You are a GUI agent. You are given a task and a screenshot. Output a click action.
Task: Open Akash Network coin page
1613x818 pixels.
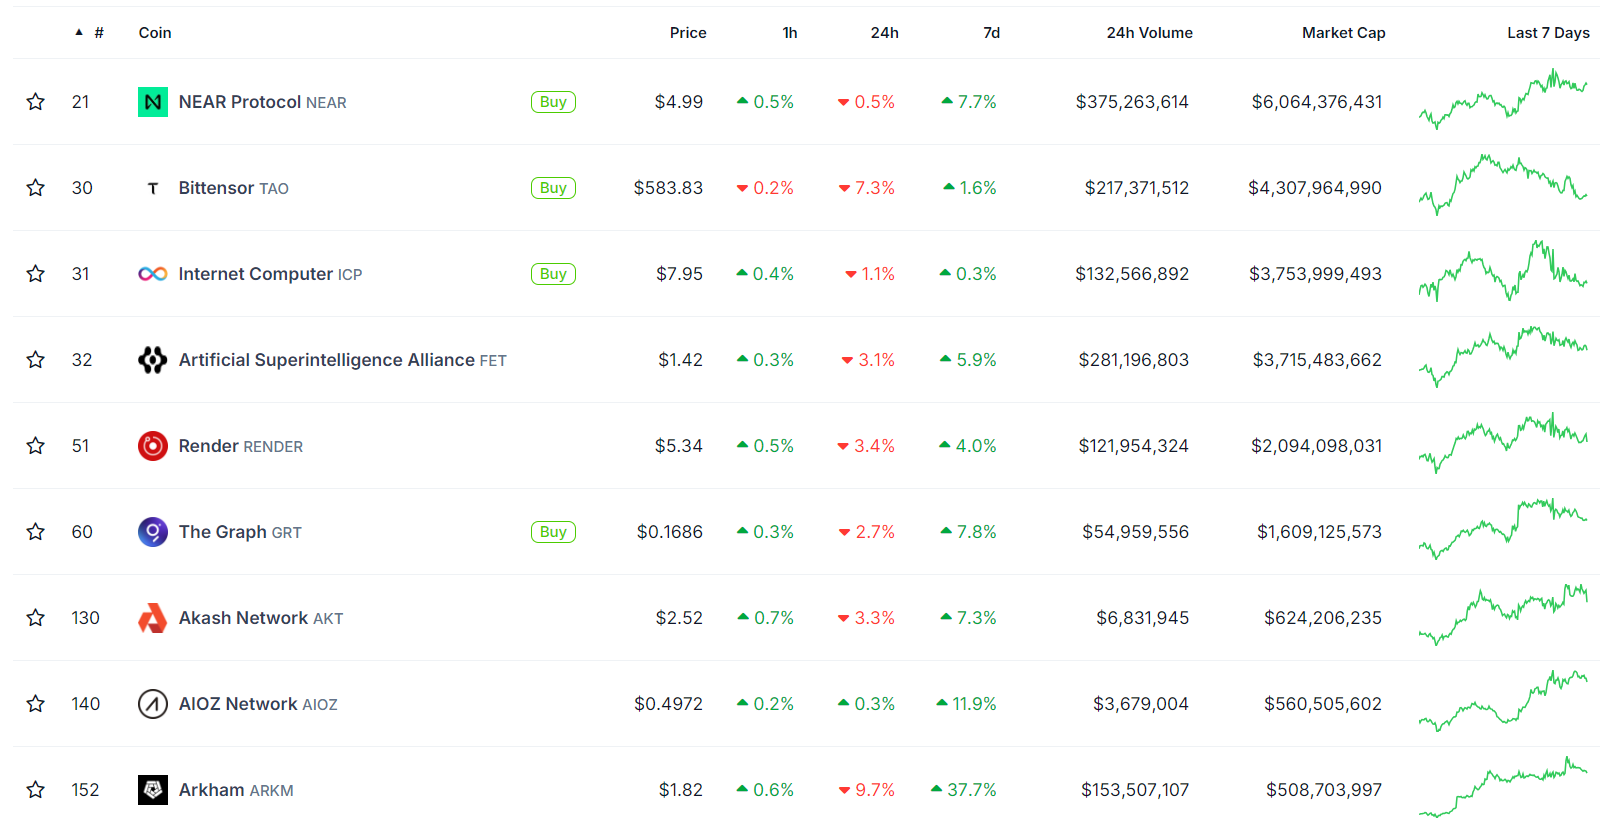tap(261, 618)
